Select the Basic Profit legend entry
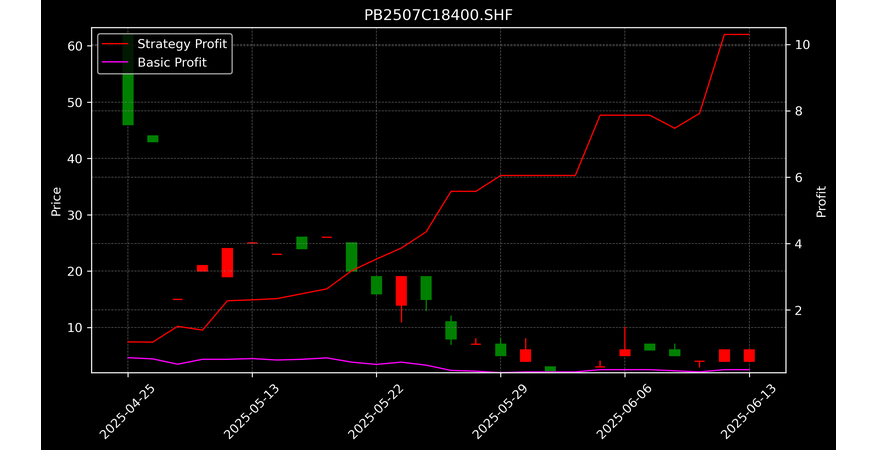Screen dimensions: 878x450 click(x=155, y=62)
